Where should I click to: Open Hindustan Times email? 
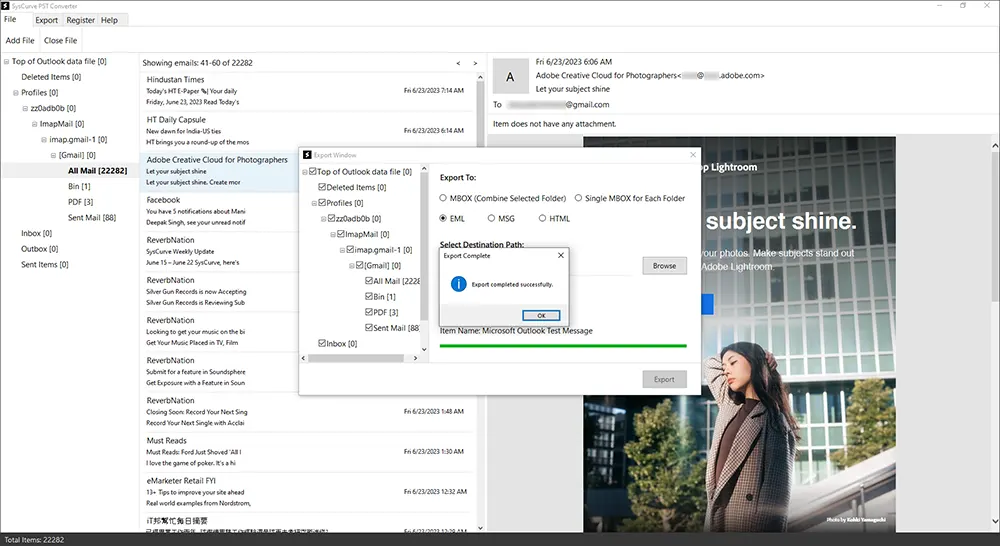(307, 91)
